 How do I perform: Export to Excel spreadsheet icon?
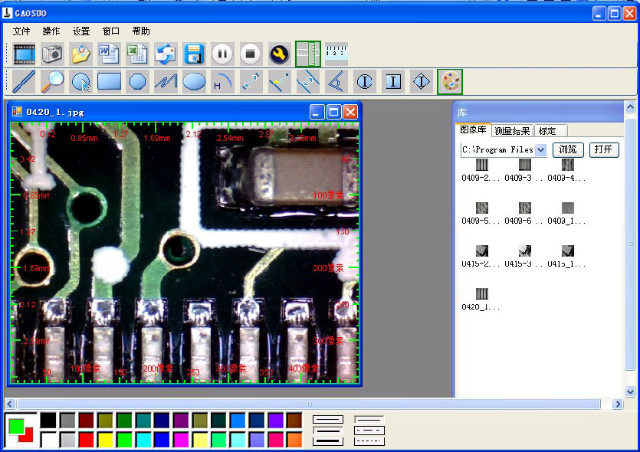tap(137, 54)
